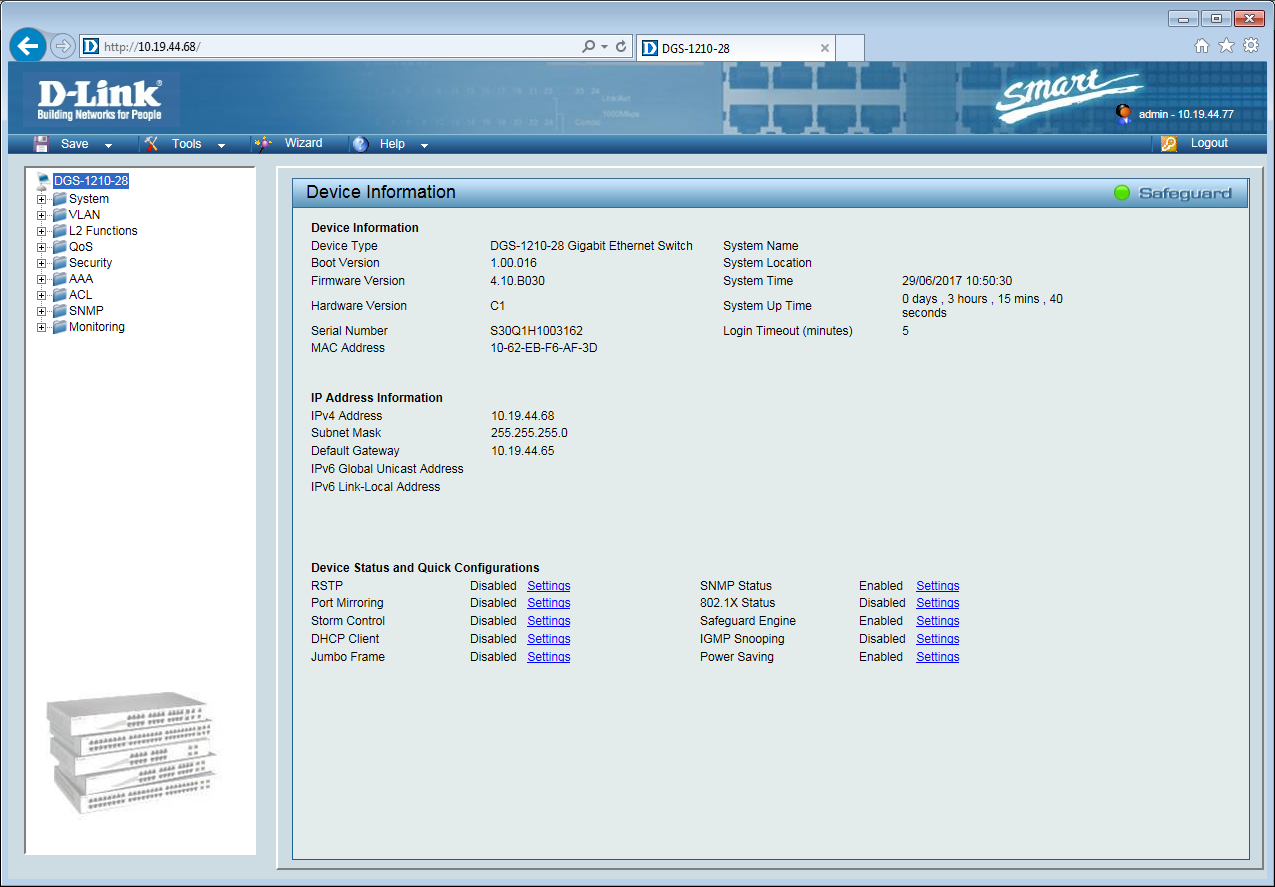1275x887 pixels.
Task: Expand the VLAN tree node
Action: coord(42,215)
